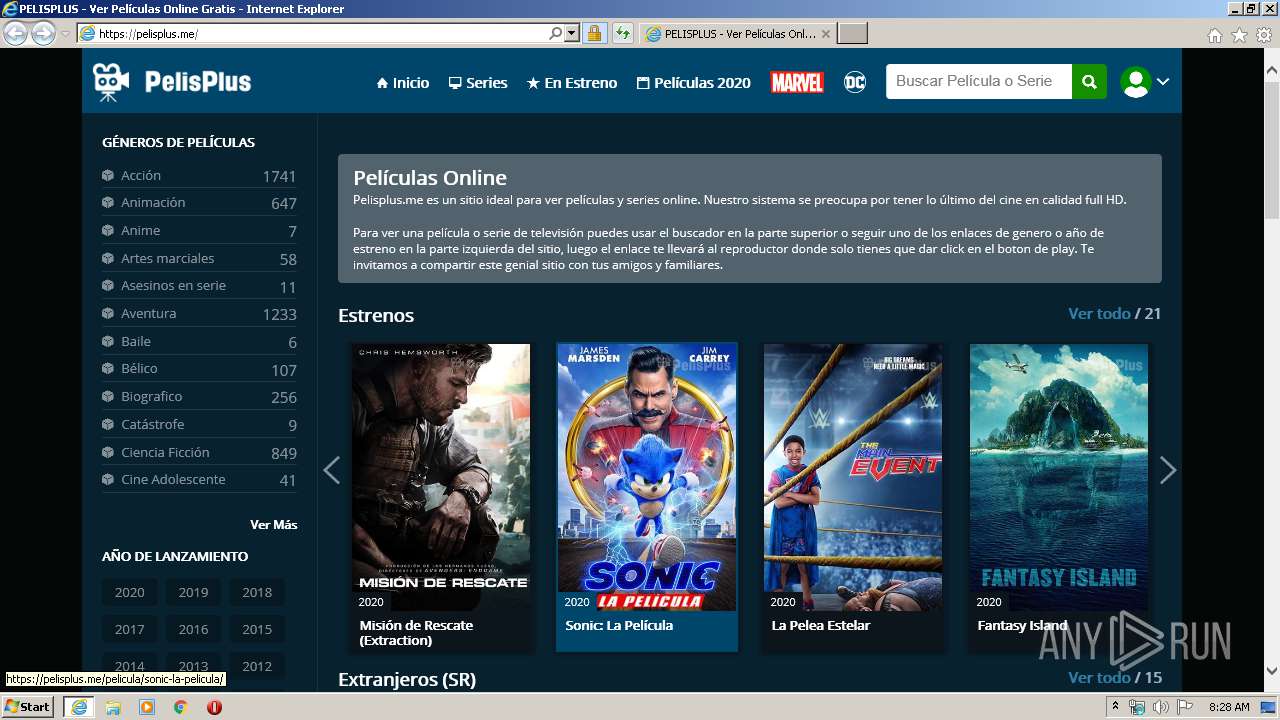This screenshot has height=720, width=1280.
Task: Select the PELISPLUS browser tab
Action: 738,34
